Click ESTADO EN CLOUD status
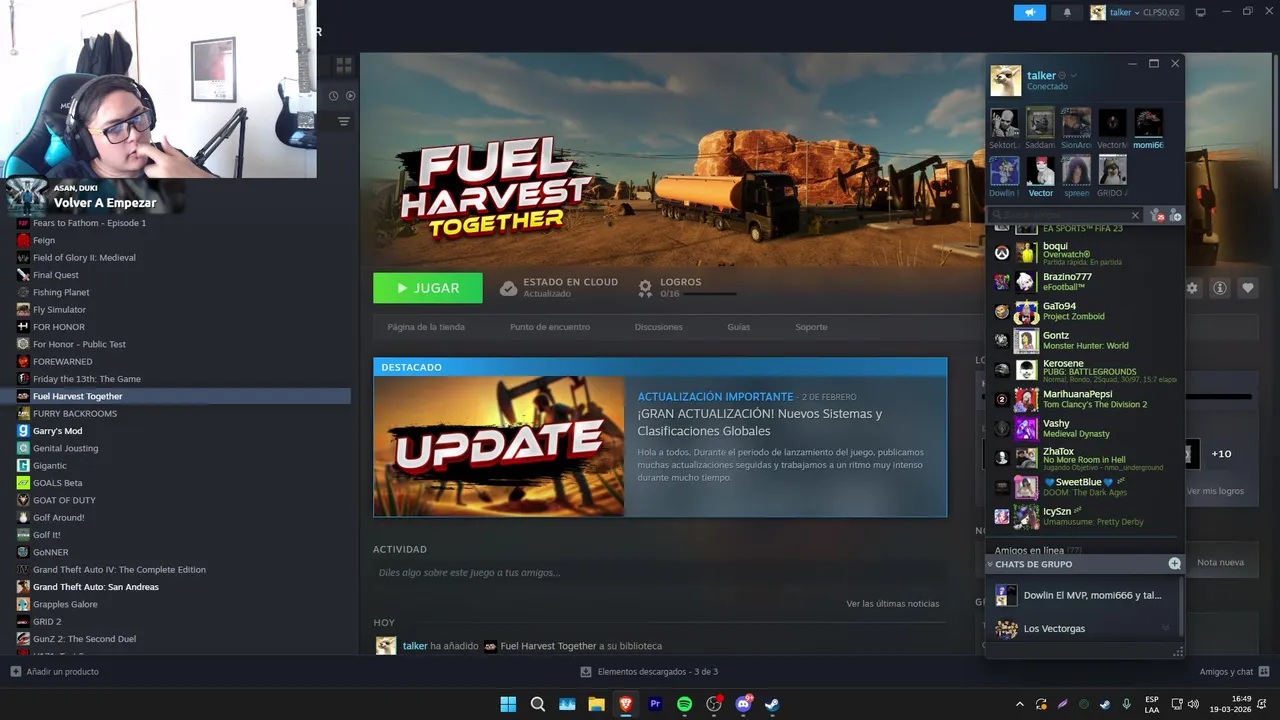Viewport: 1280px width, 720px height. click(559, 288)
